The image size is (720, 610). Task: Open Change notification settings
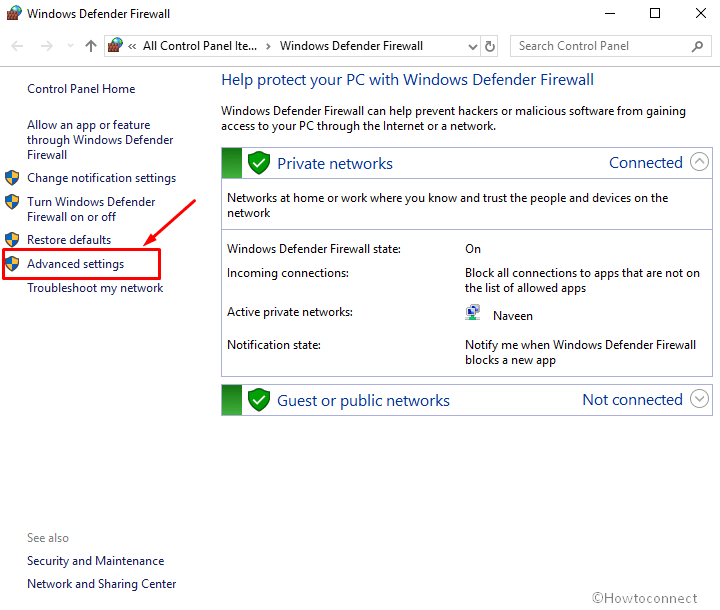[101, 178]
